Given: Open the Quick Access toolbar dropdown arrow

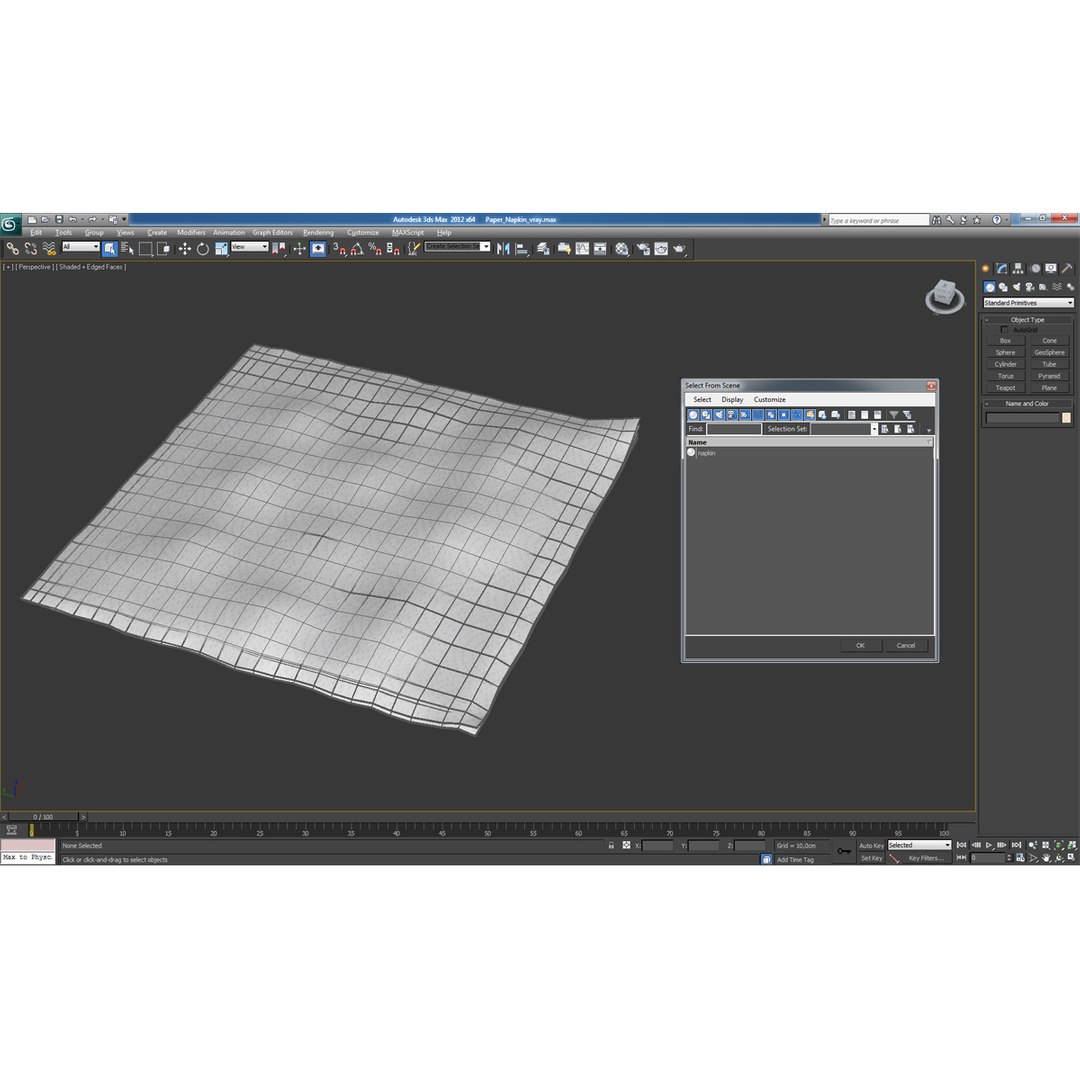Looking at the screenshot, I should click(x=125, y=219).
